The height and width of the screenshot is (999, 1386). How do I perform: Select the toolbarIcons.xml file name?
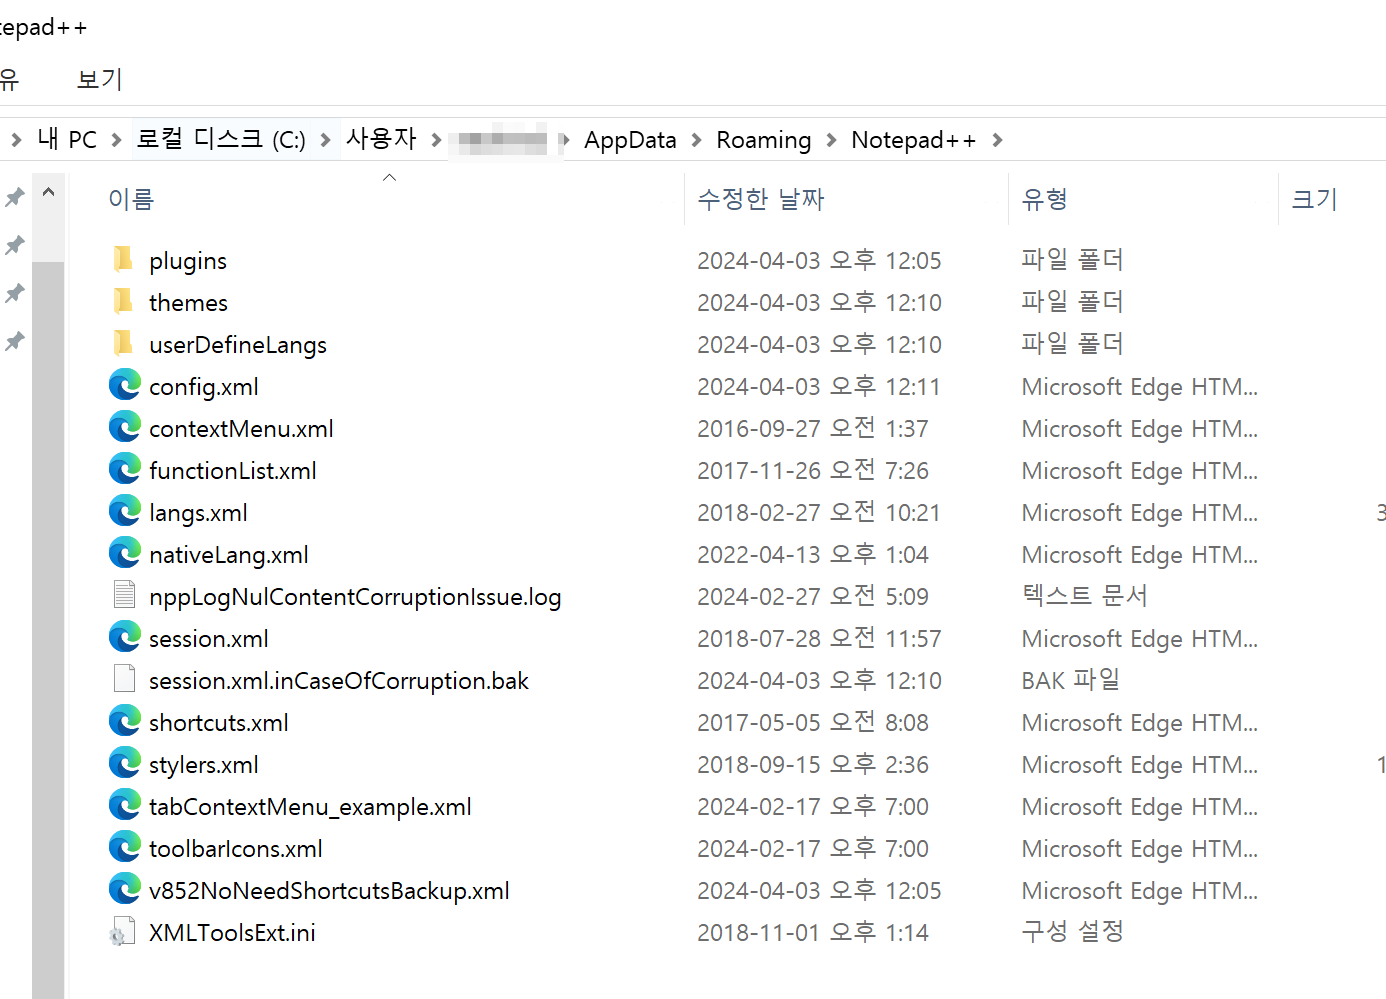click(236, 849)
